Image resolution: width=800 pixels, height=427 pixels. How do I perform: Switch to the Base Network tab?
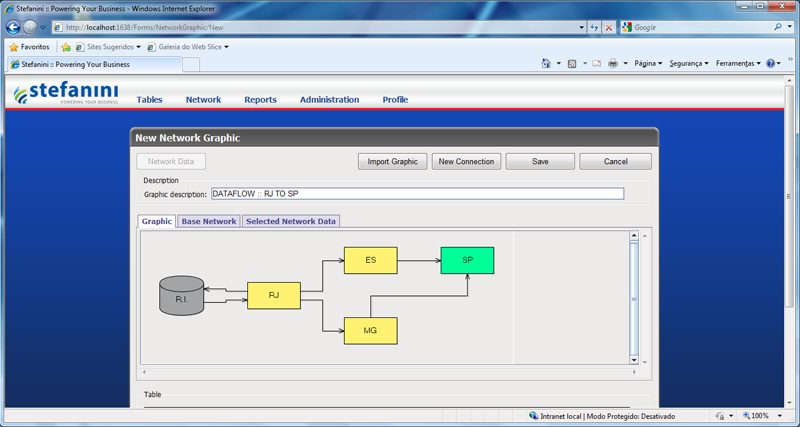coord(208,221)
